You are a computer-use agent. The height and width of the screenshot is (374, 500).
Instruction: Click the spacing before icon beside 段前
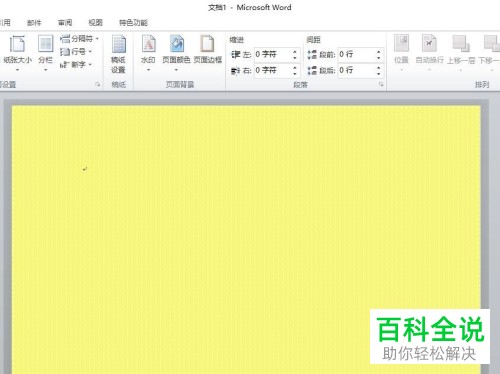pos(312,54)
